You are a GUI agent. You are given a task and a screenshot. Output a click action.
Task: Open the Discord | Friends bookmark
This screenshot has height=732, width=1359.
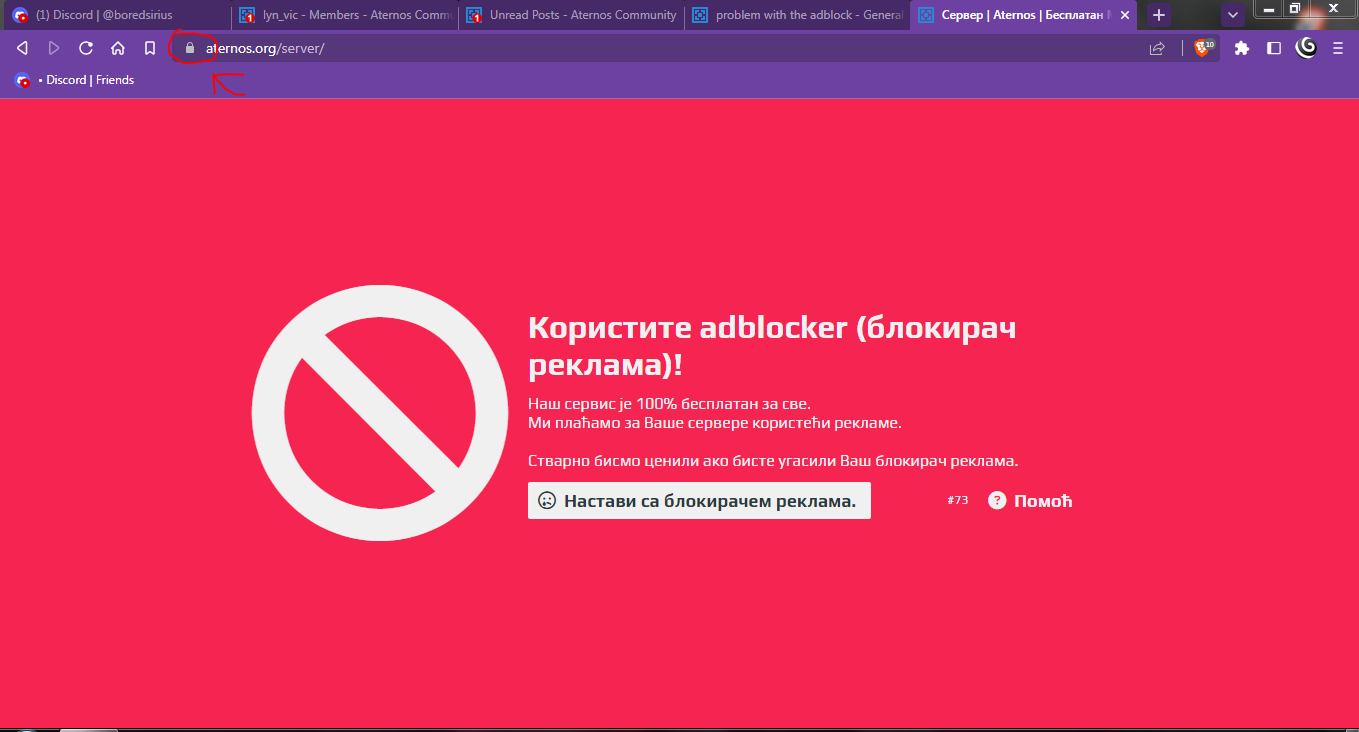(x=74, y=80)
